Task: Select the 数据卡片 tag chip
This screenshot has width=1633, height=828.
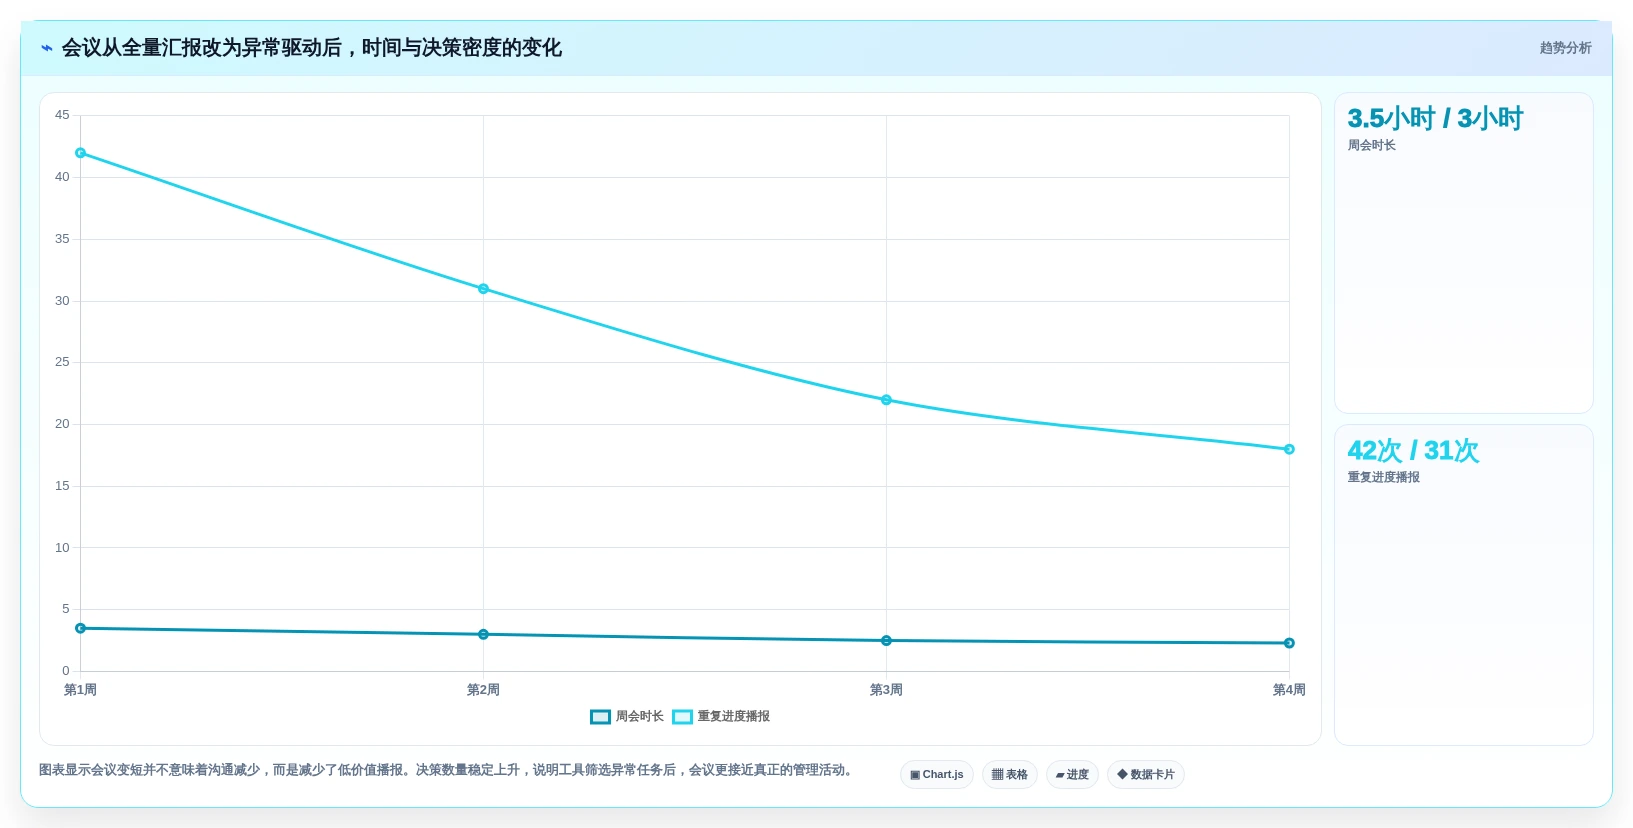Action: [x=1146, y=775]
